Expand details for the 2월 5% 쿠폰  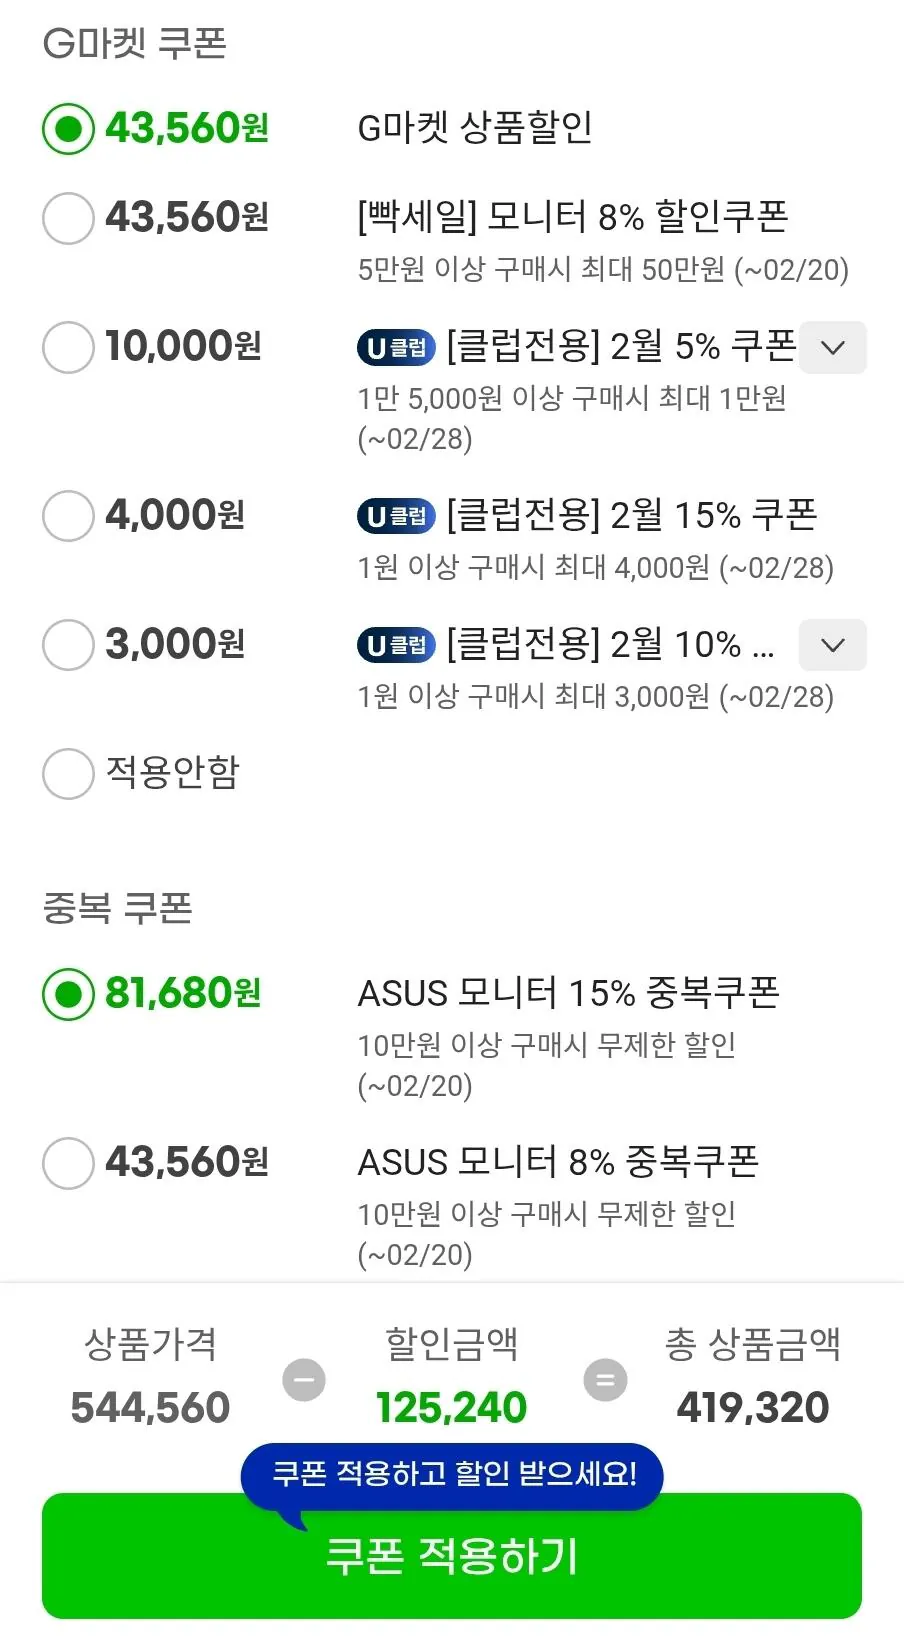pos(832,348)
